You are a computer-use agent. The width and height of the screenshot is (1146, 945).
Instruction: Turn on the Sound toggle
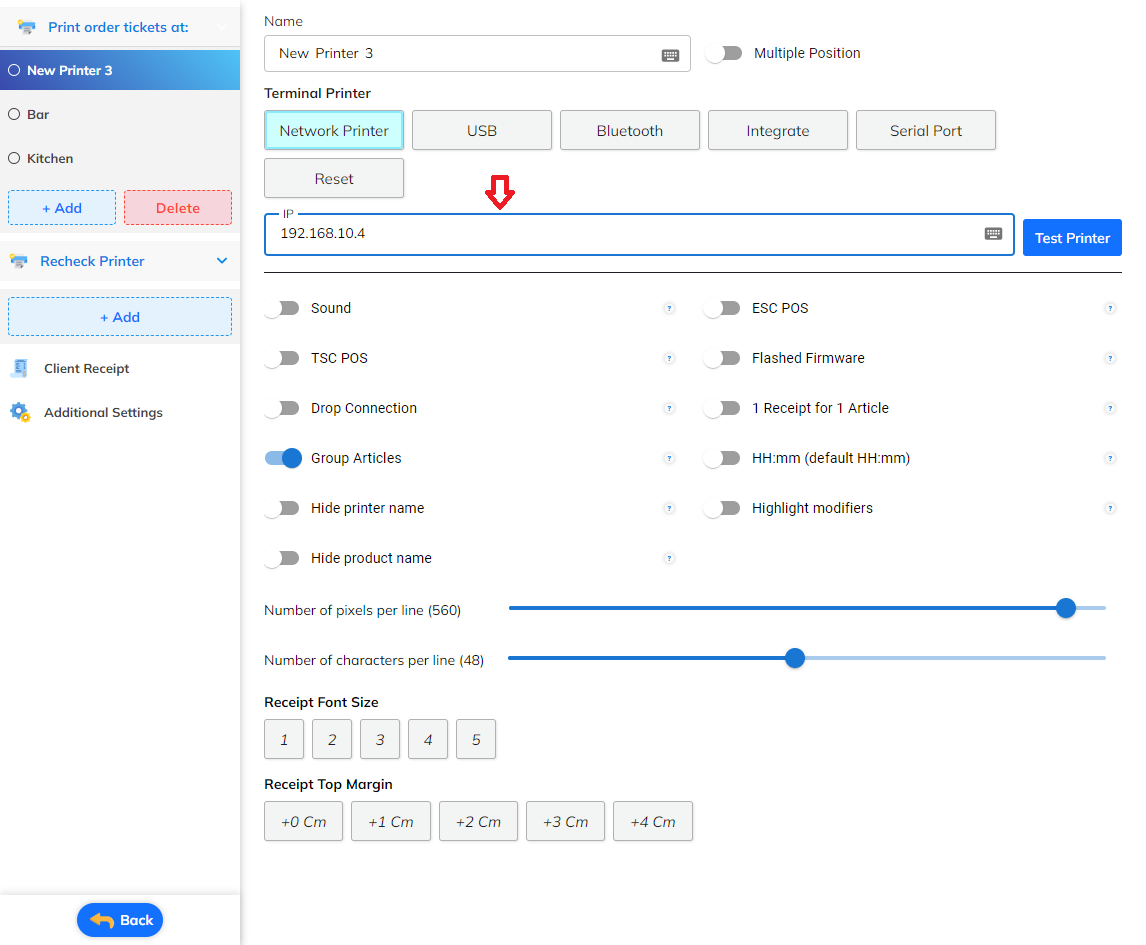pos(282,308)
